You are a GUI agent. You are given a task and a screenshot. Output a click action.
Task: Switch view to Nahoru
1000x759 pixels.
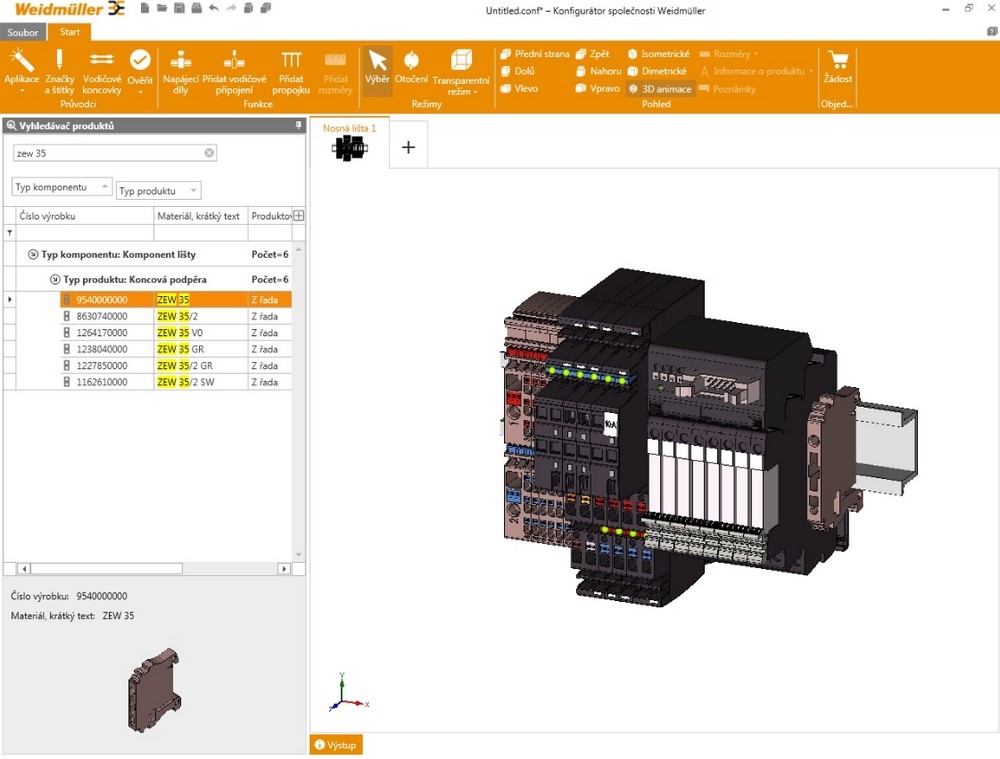pyautogui.click(x=598, y=71)
